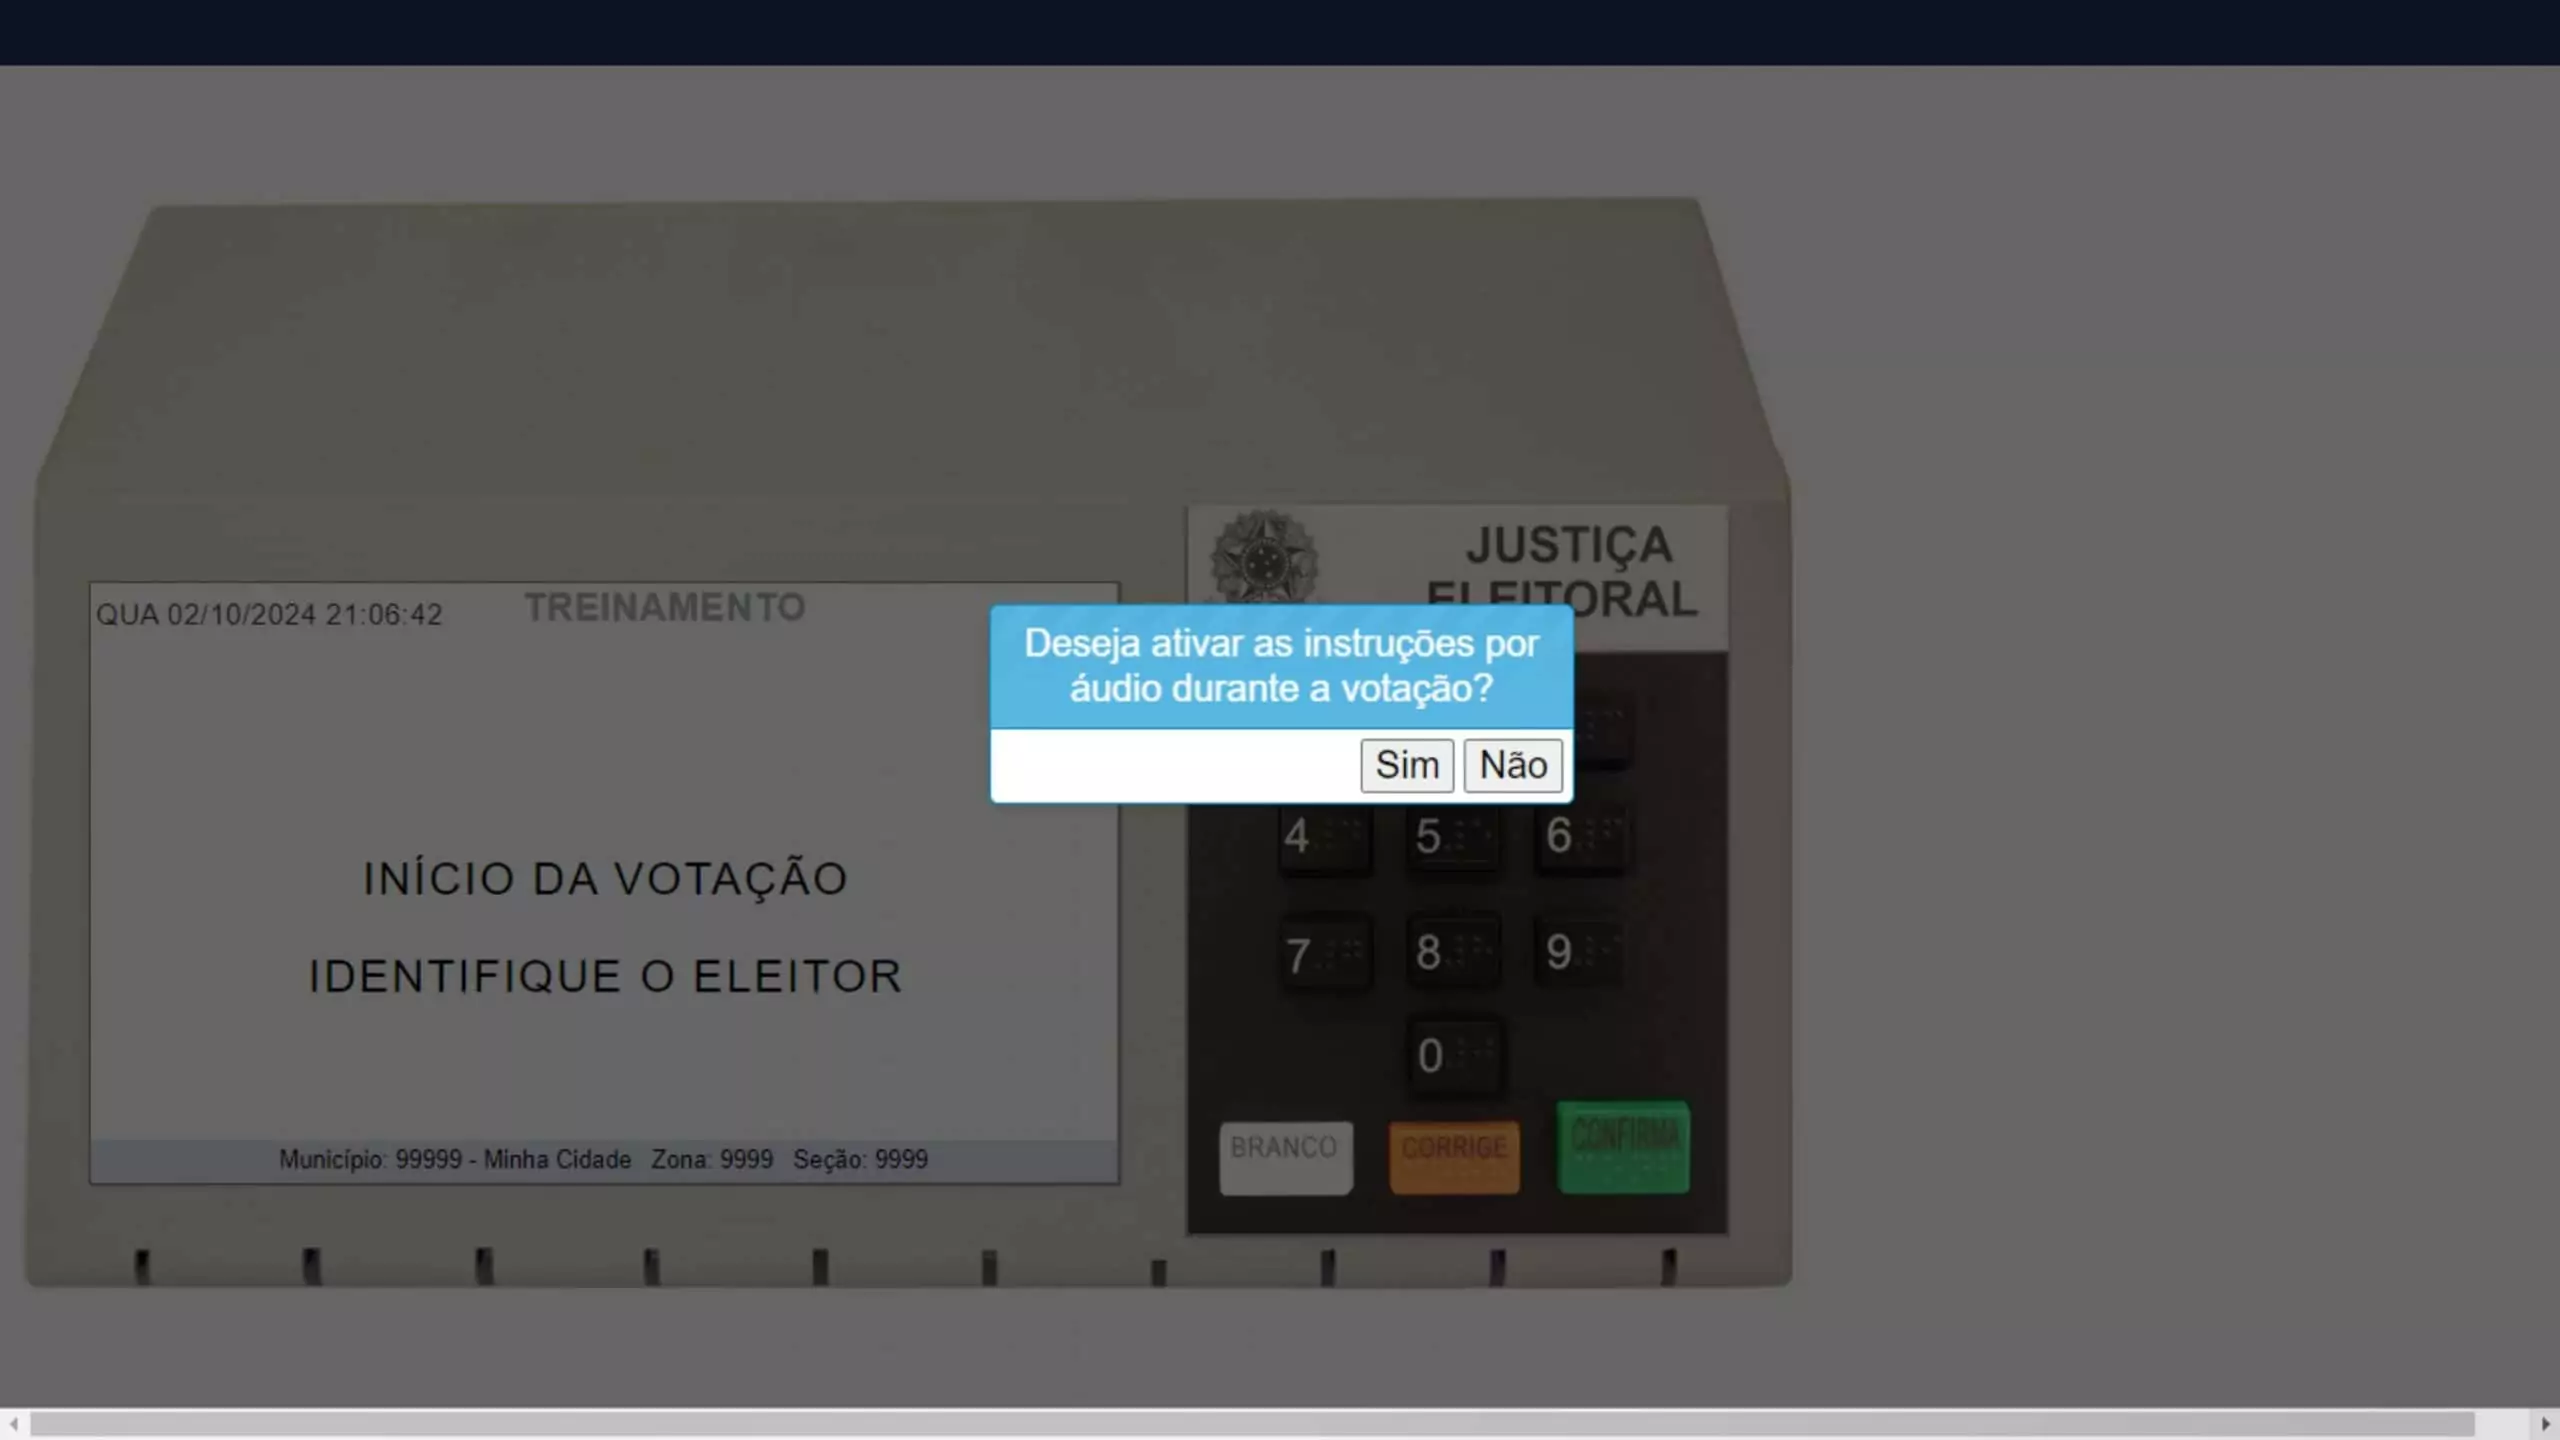Click the 'Não' button to decline audio
The width and height of the screenshot is (2560, 1440).
pyautogui.click(x=1512, y=763)
